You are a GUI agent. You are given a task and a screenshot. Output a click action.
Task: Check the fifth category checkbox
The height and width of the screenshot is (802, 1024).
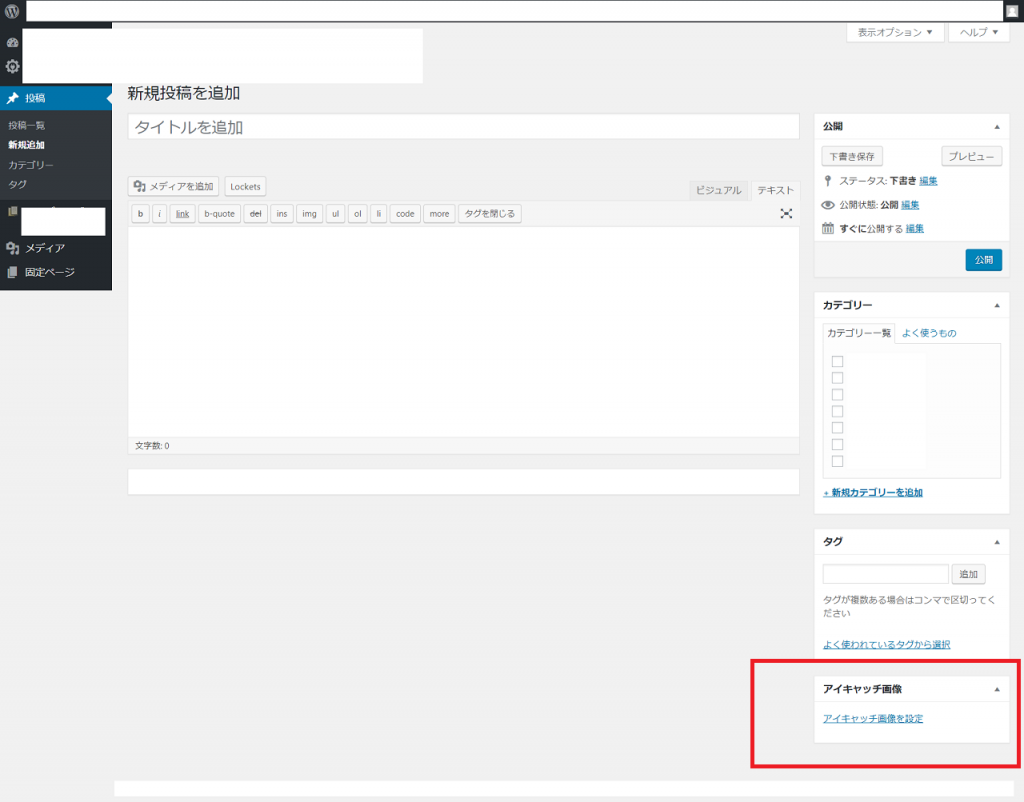click(x=837, y=428)
